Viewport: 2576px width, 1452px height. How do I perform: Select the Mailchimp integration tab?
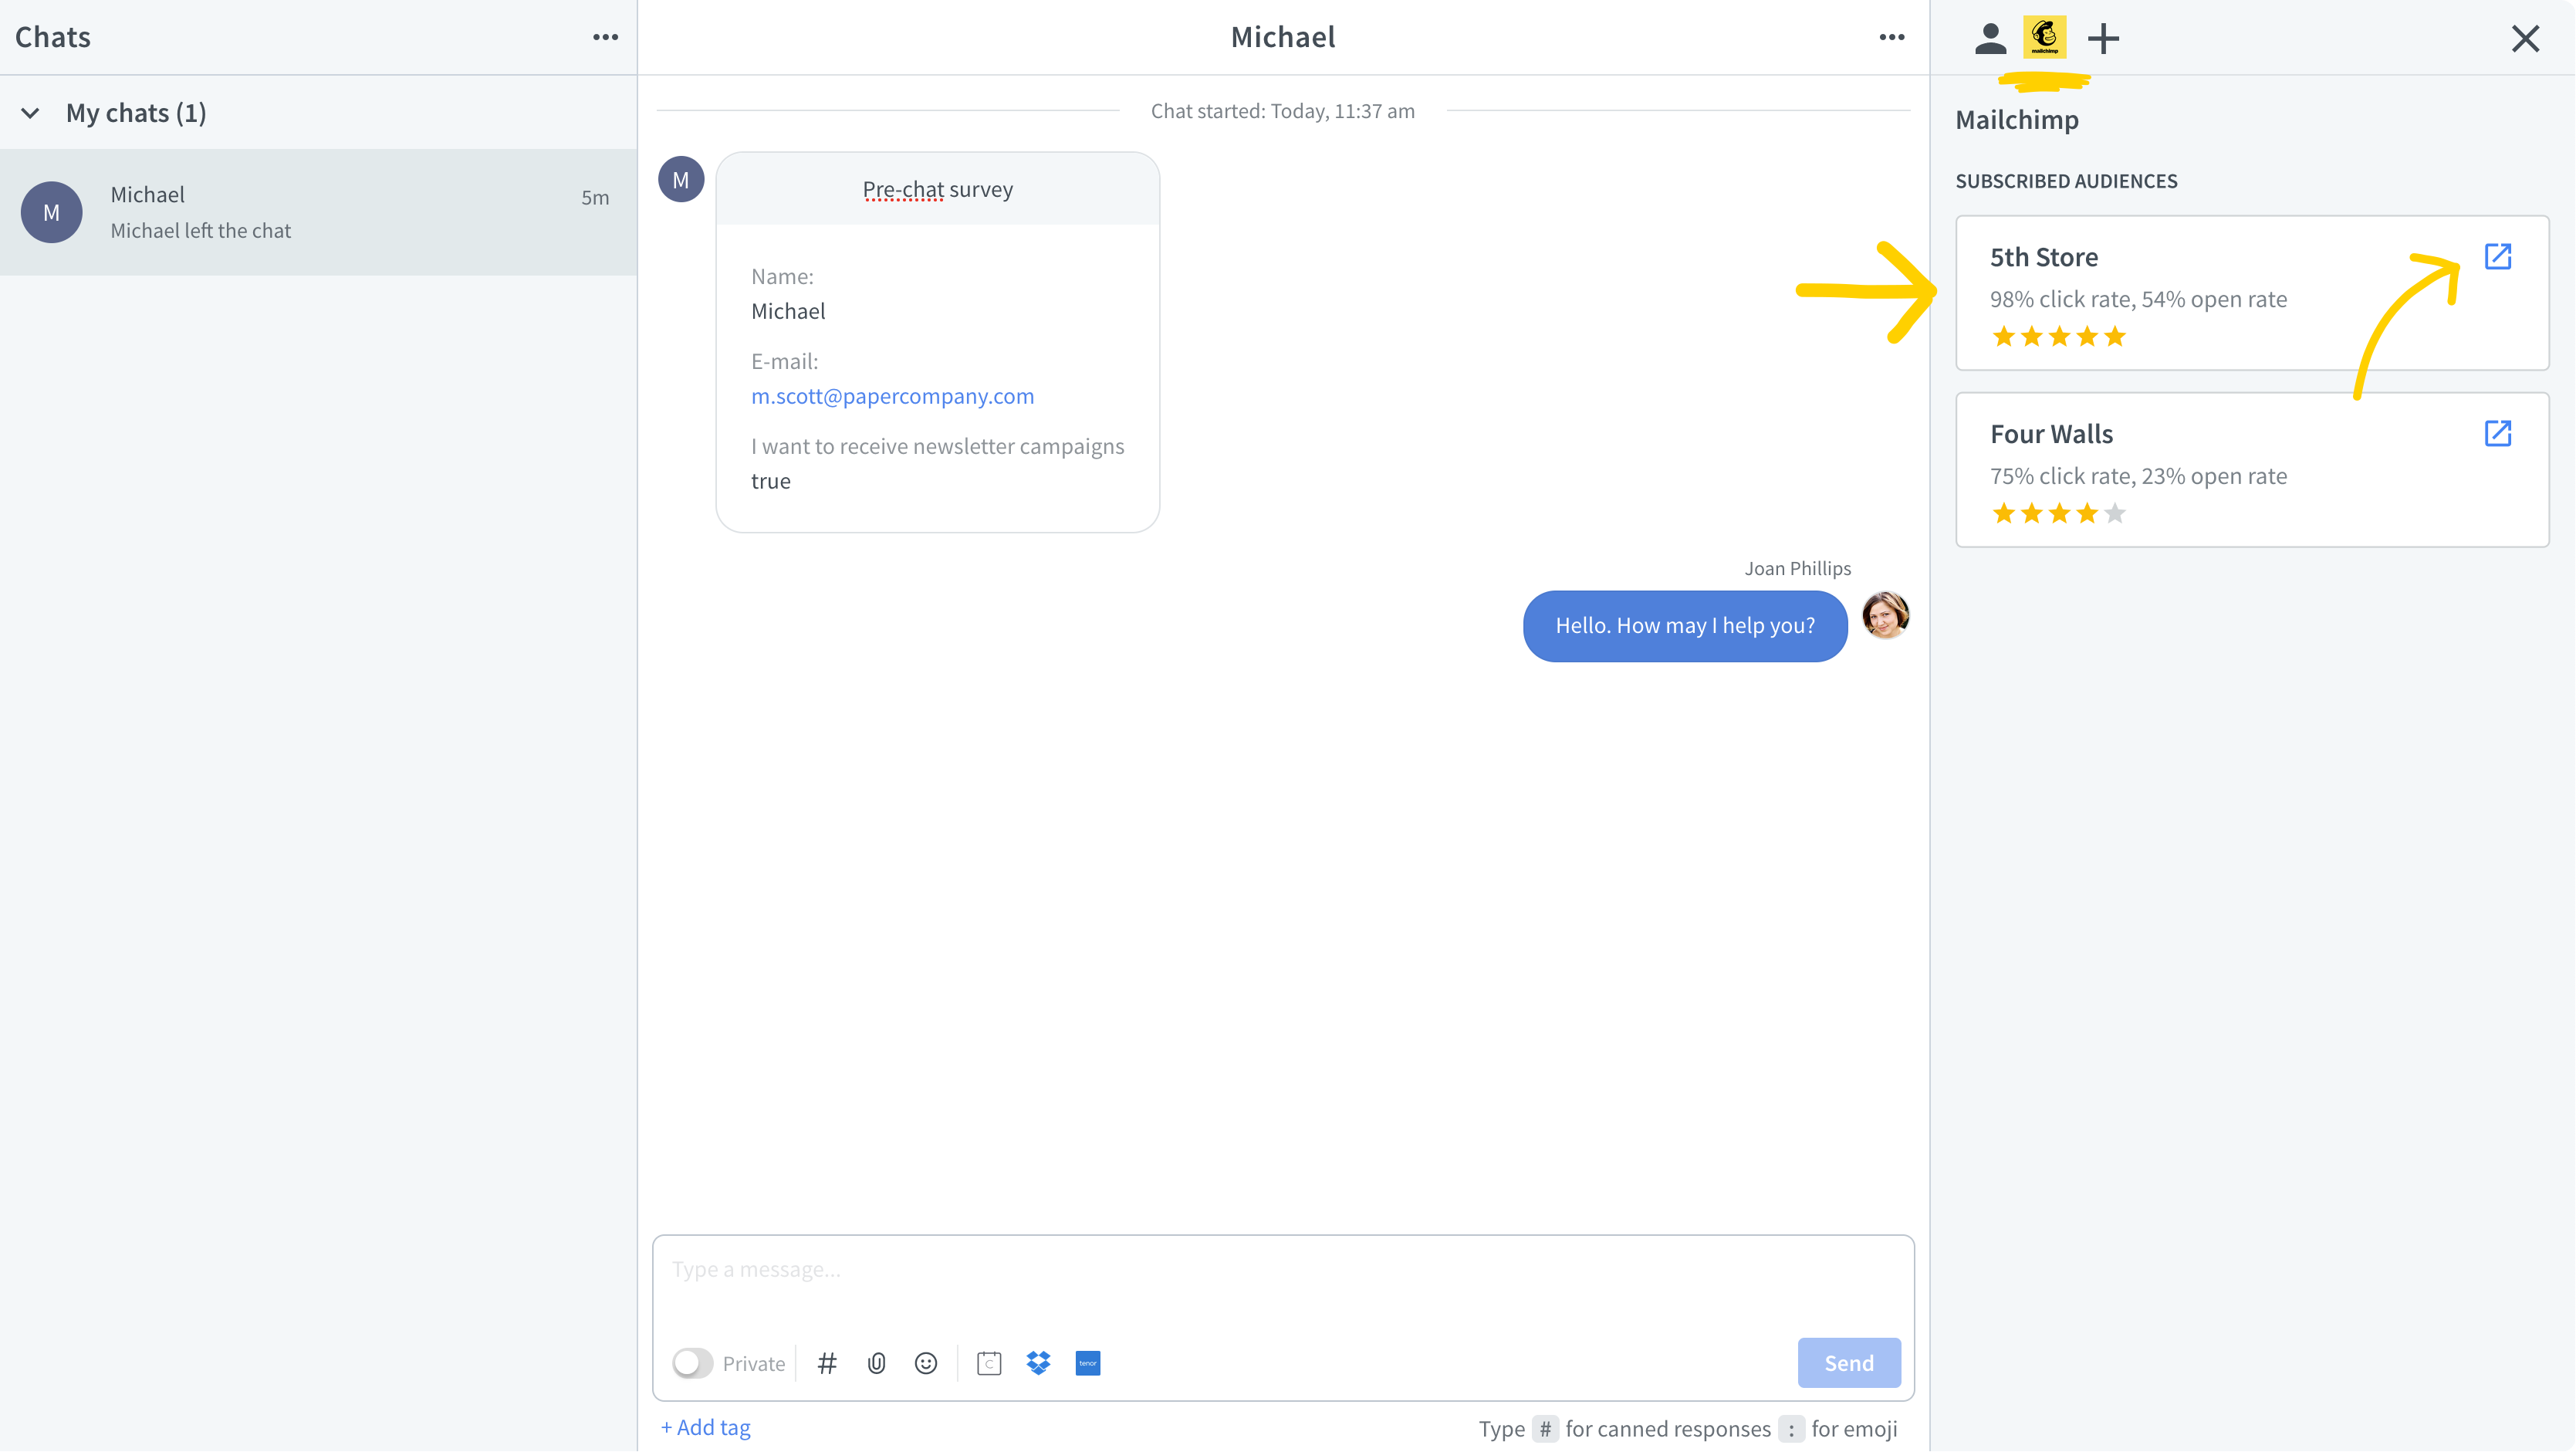pos(2044,37)
